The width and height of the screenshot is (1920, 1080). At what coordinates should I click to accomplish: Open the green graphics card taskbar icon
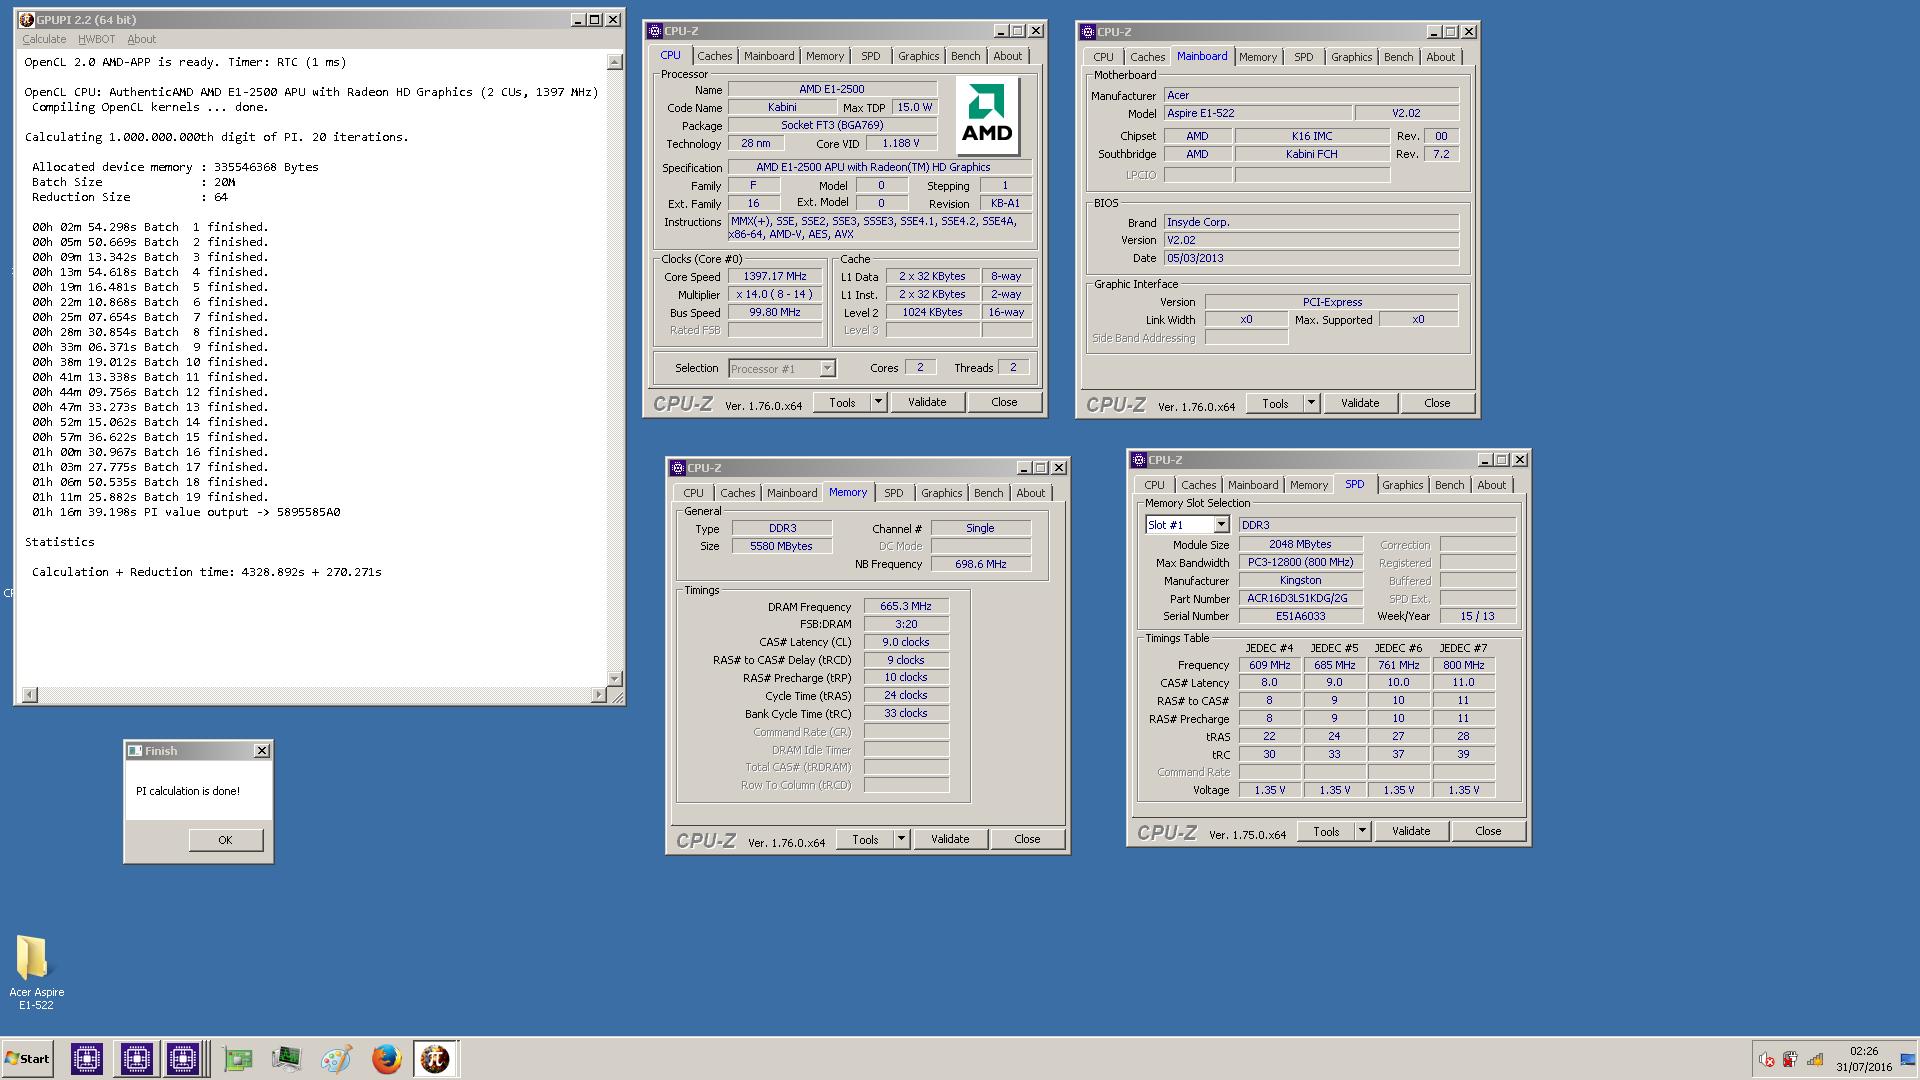point(238,1059)
